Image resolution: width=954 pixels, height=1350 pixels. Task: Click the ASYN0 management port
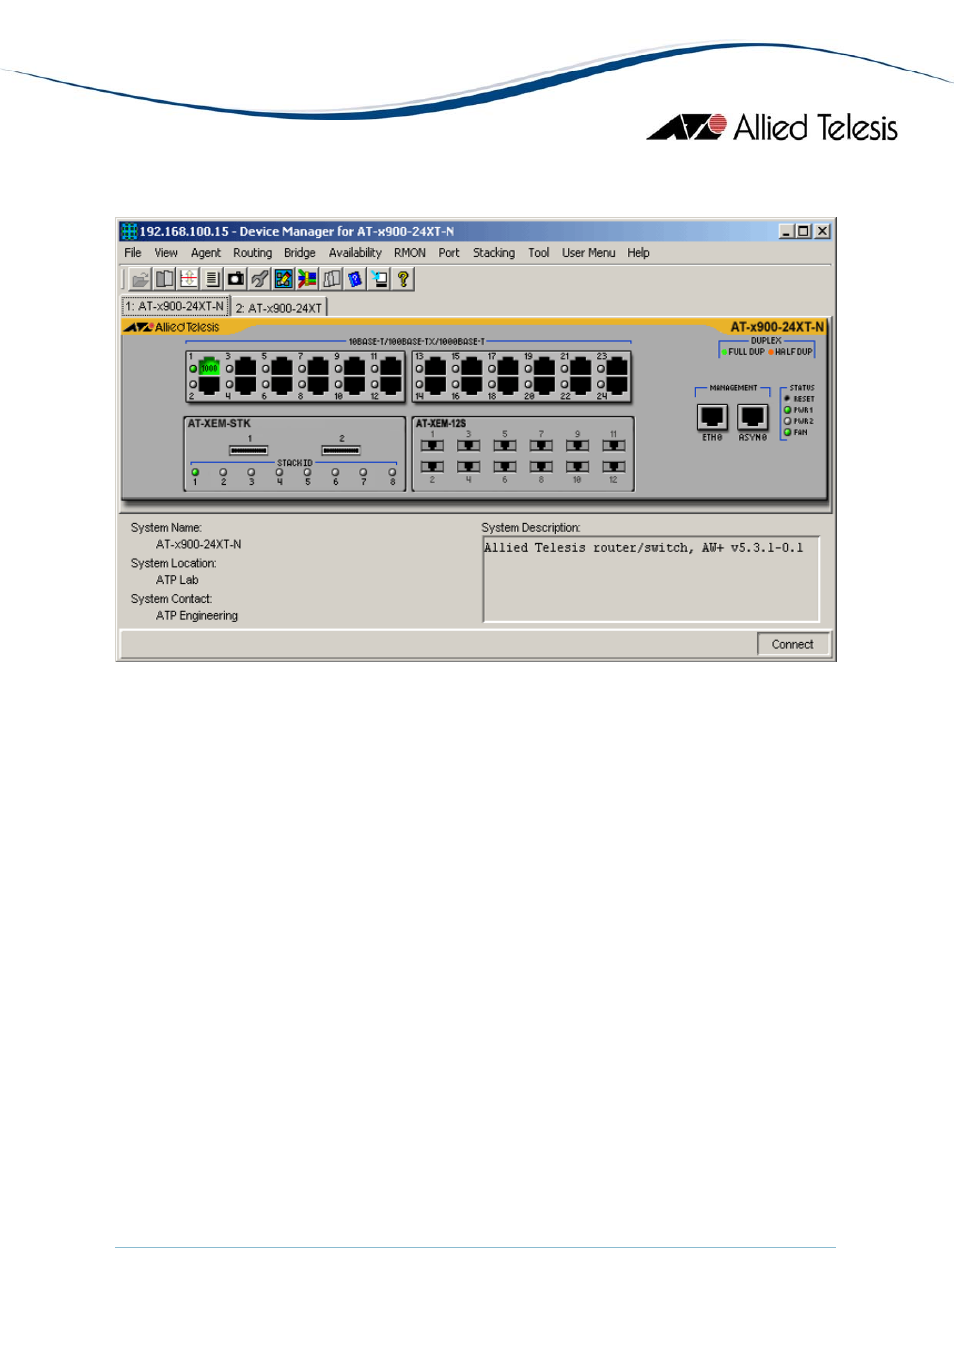(752, 417)
